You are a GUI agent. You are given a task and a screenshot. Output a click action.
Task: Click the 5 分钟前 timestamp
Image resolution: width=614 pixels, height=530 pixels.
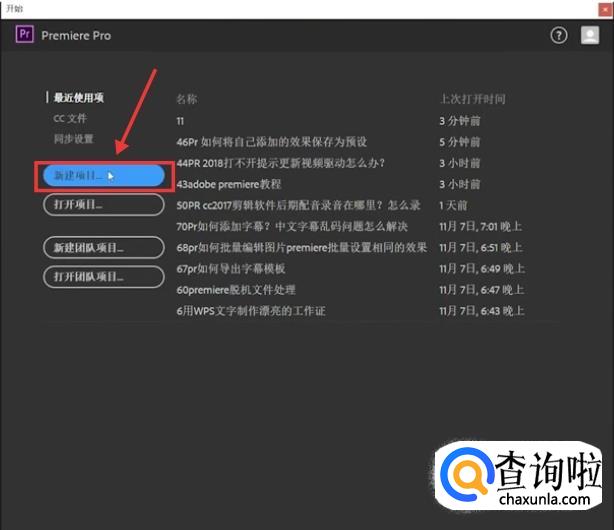460,142
